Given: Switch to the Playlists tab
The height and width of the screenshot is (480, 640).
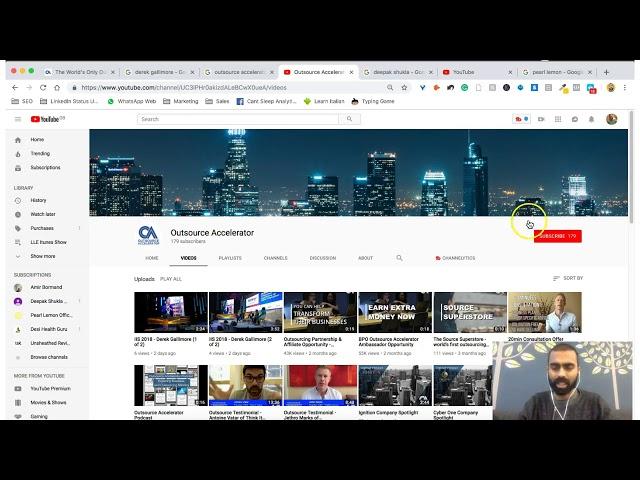Looking at the screenshot, I should (230, 258).
